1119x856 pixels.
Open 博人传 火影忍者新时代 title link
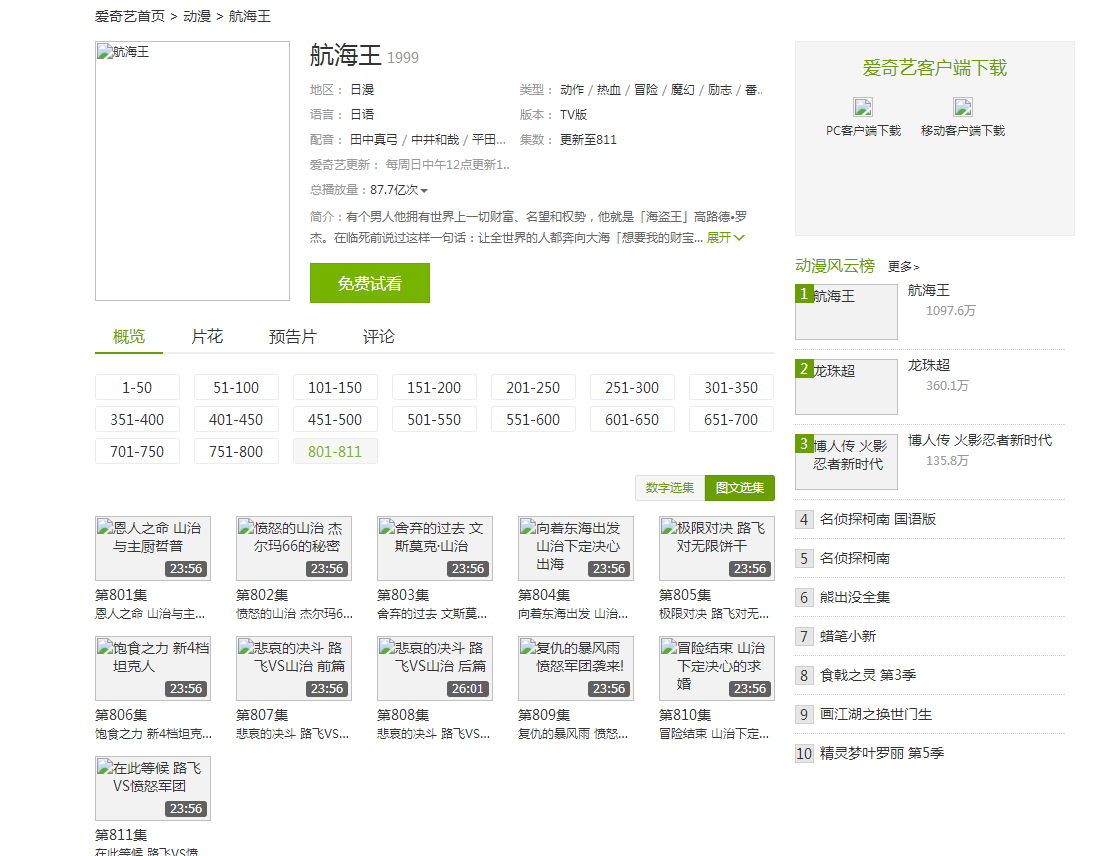pos(980,440)
